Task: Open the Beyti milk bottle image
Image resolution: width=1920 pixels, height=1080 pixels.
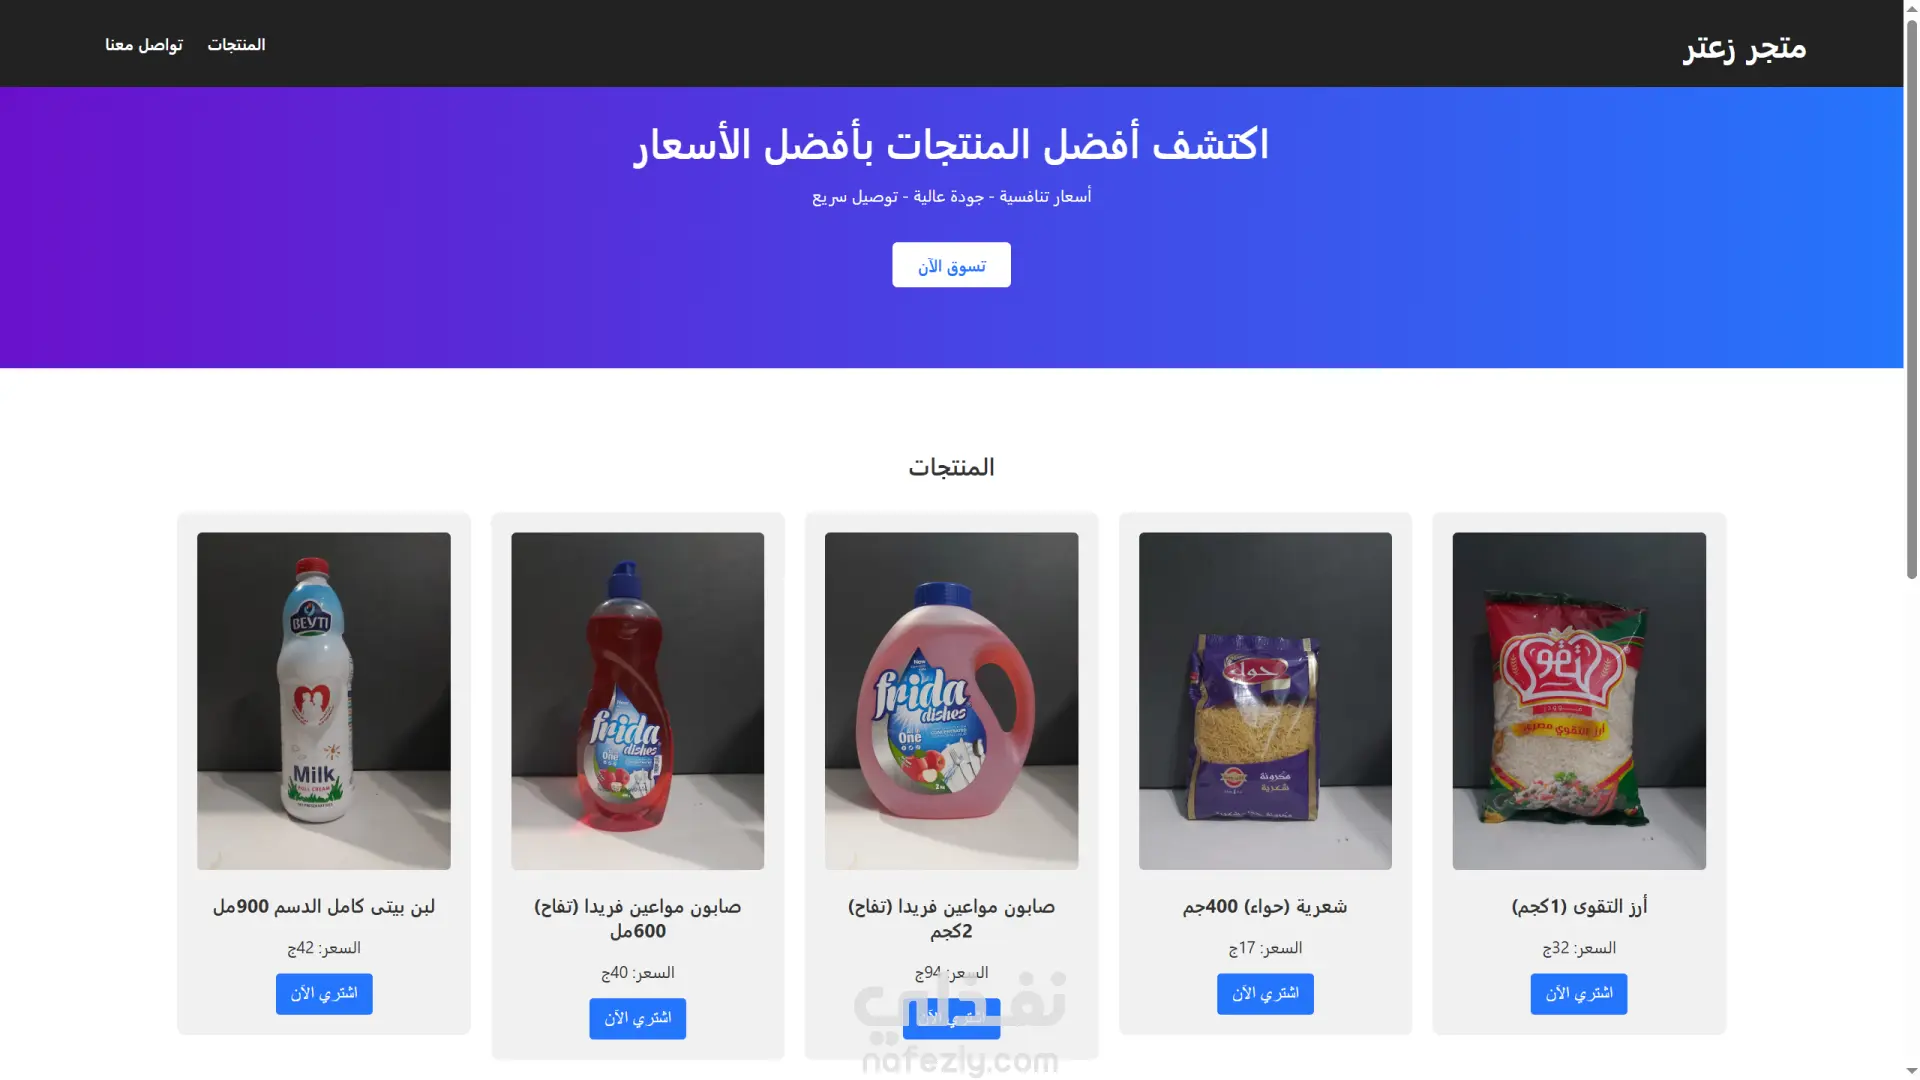Action: [x=324, y=700]
